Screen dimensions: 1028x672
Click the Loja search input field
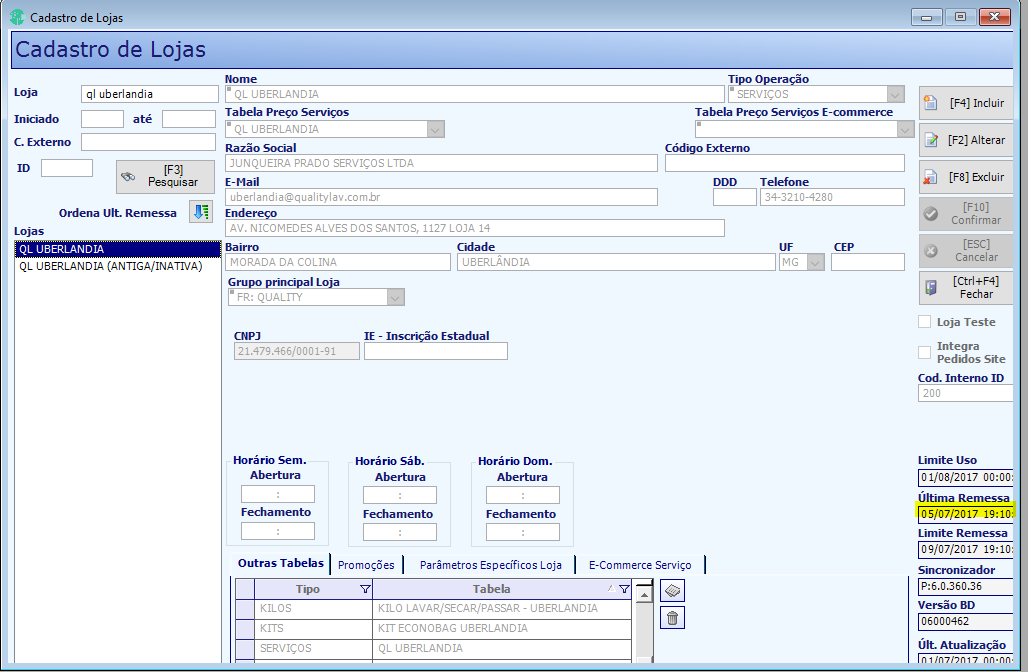pyautogui.click(x=149, y=94)
